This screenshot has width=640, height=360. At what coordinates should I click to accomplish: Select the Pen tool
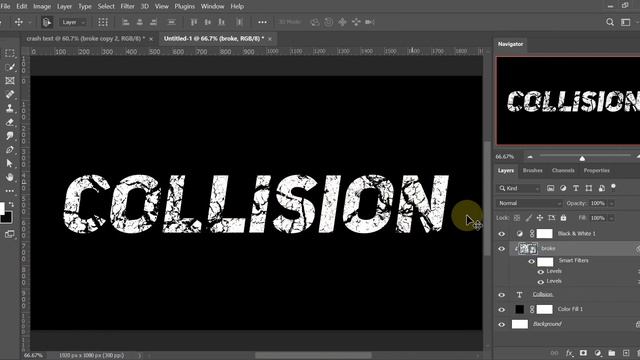[x=10, y=150]
